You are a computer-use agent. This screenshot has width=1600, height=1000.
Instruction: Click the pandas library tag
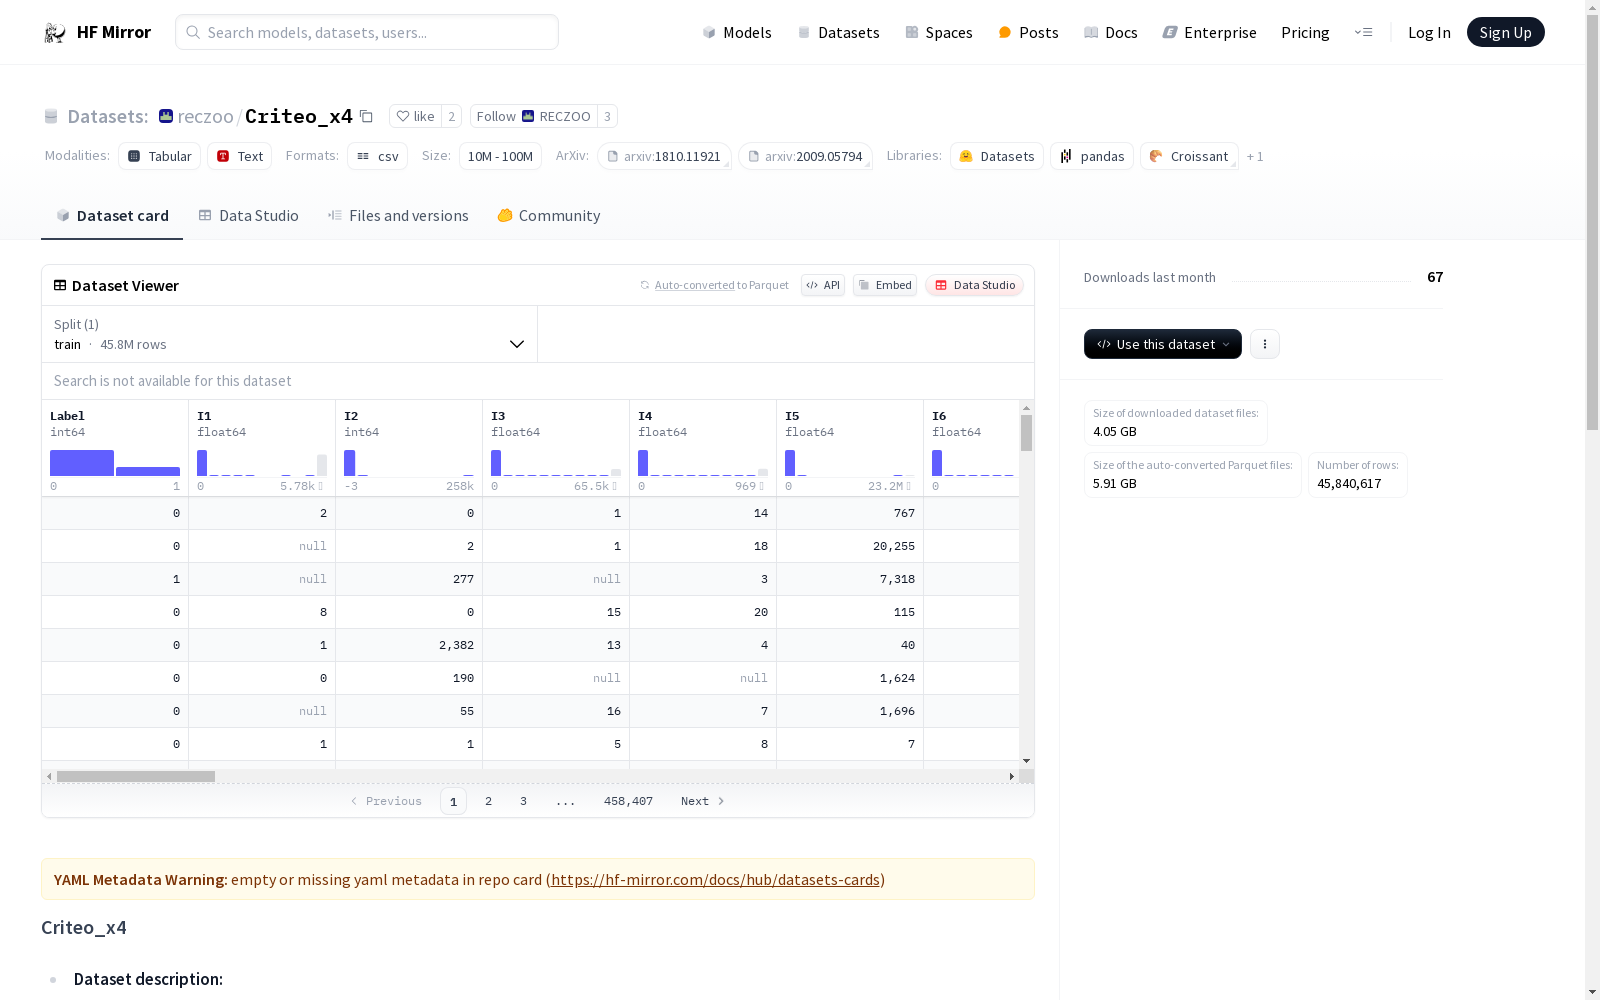point(1092,156)
